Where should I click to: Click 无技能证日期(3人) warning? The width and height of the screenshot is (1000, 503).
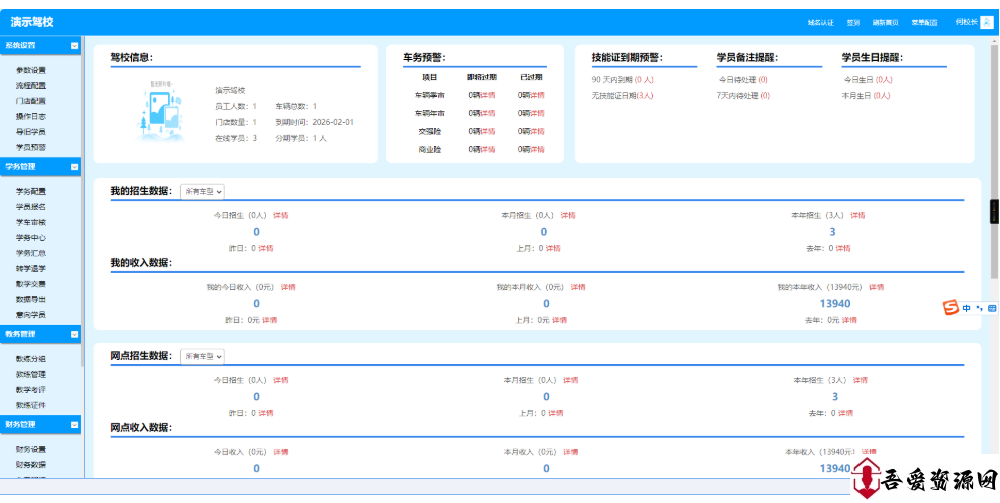622,96
